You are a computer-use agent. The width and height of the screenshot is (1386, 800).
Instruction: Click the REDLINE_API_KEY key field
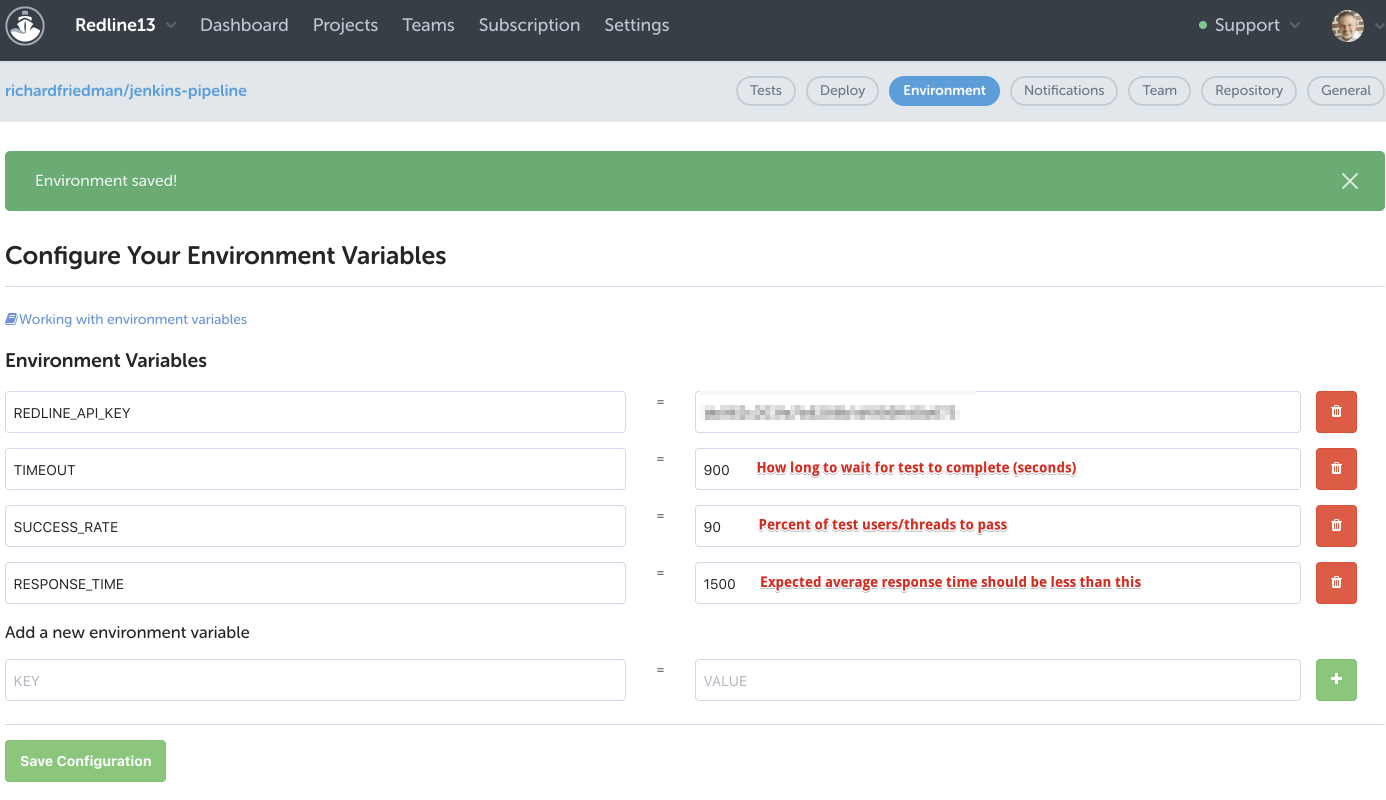[315, 412]
